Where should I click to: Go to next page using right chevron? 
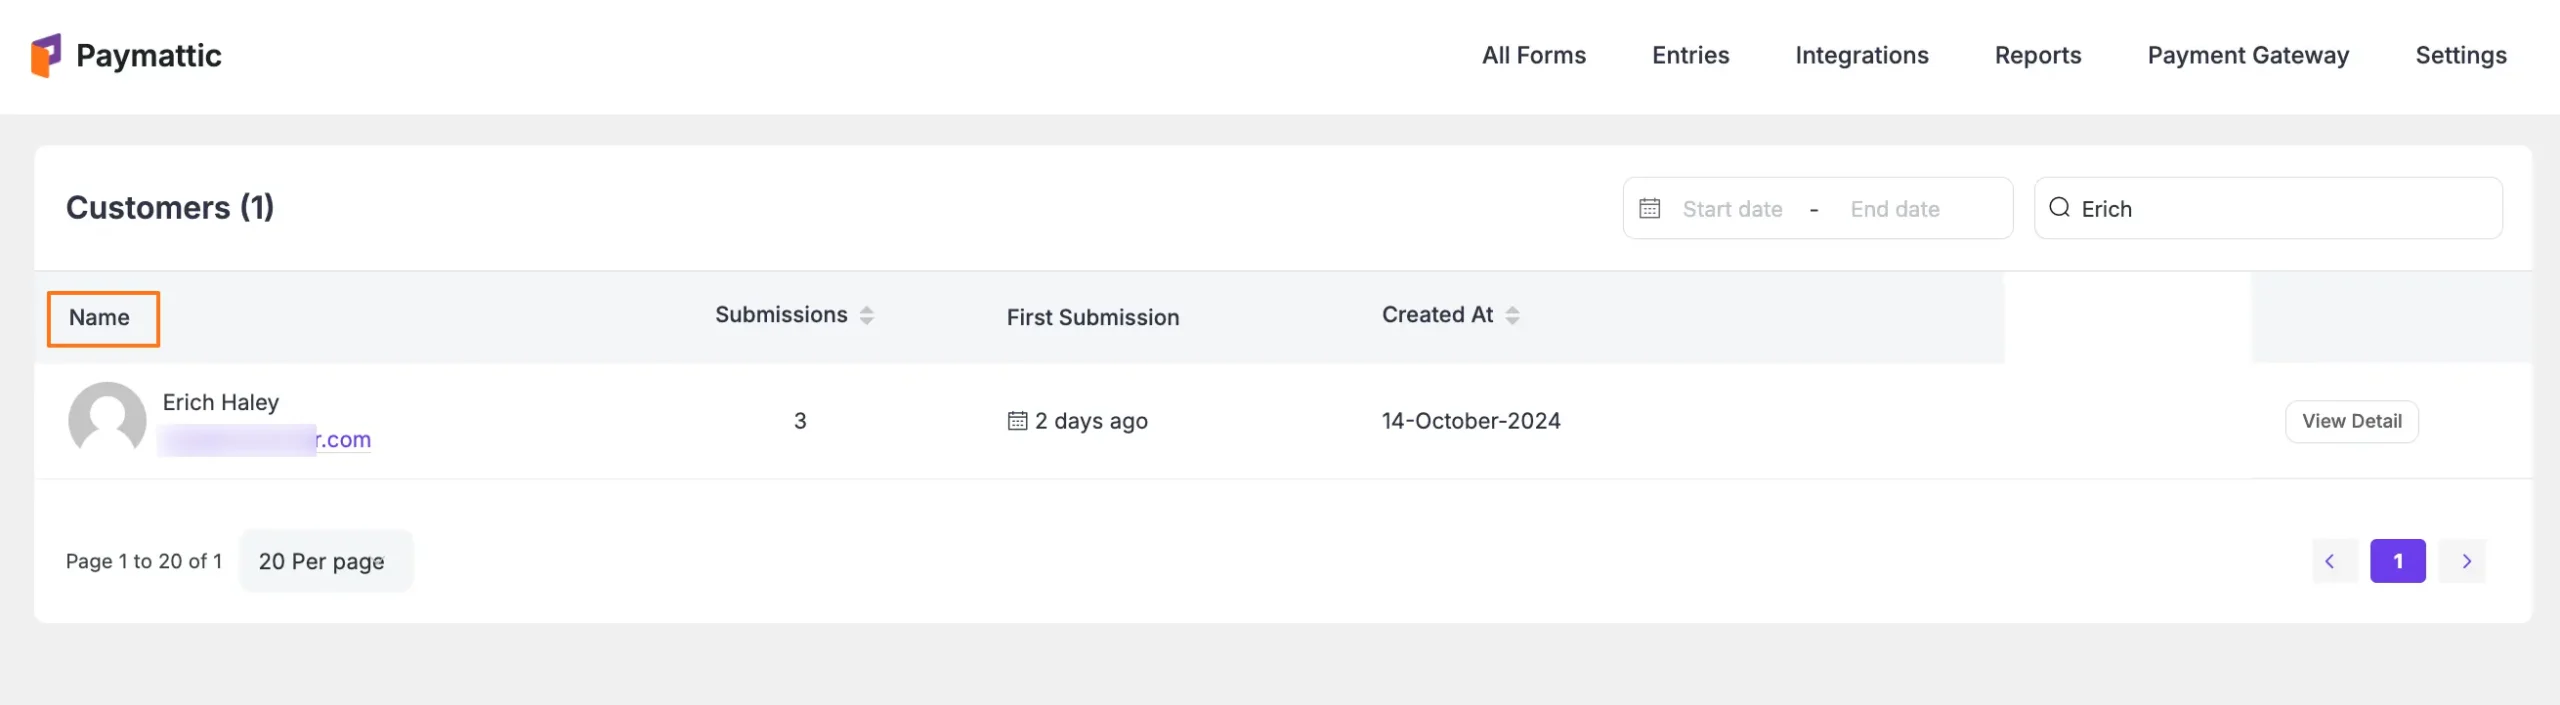click(x=2466, y=561)
